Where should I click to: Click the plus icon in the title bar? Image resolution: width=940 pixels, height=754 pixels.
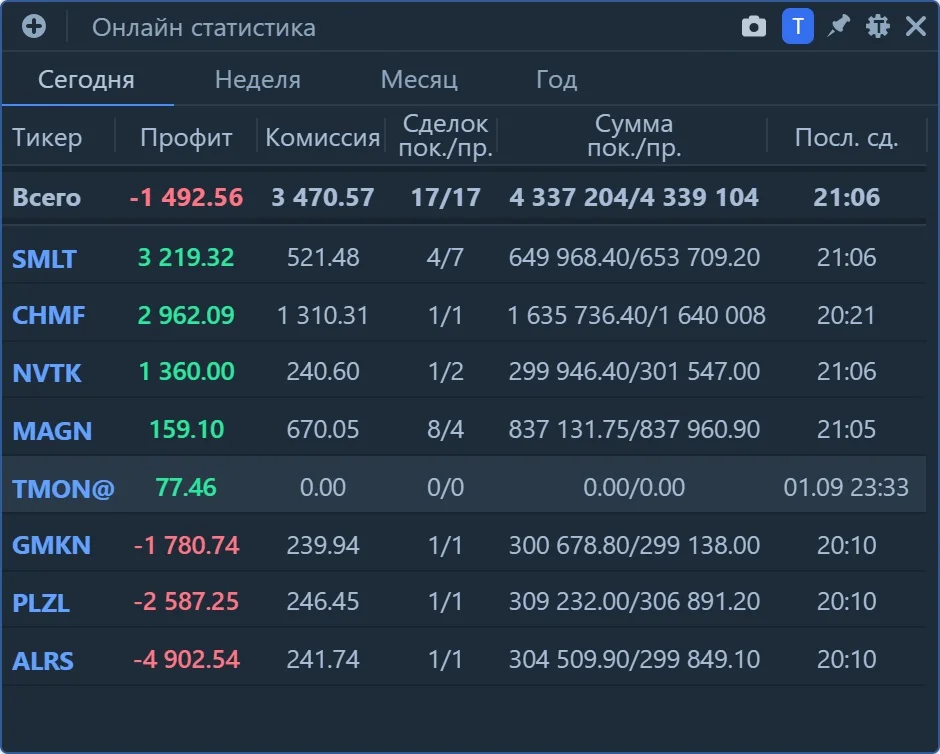[x=34, y=26]
